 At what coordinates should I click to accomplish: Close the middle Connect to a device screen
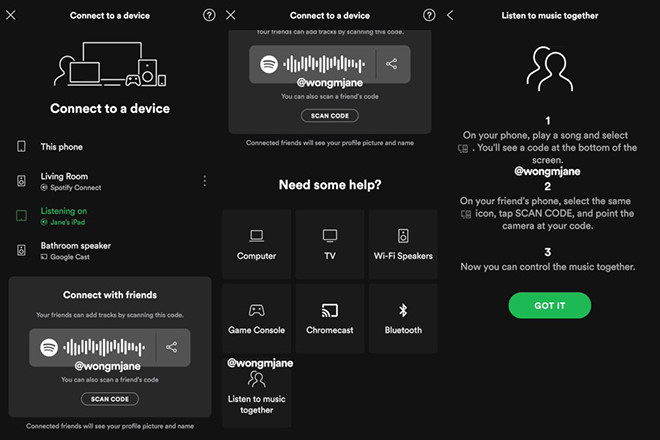[231, 16]
